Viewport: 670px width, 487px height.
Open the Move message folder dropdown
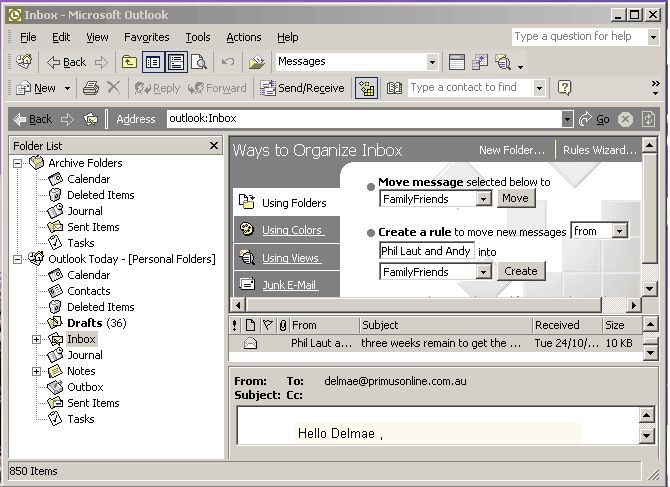pos(483,199)
